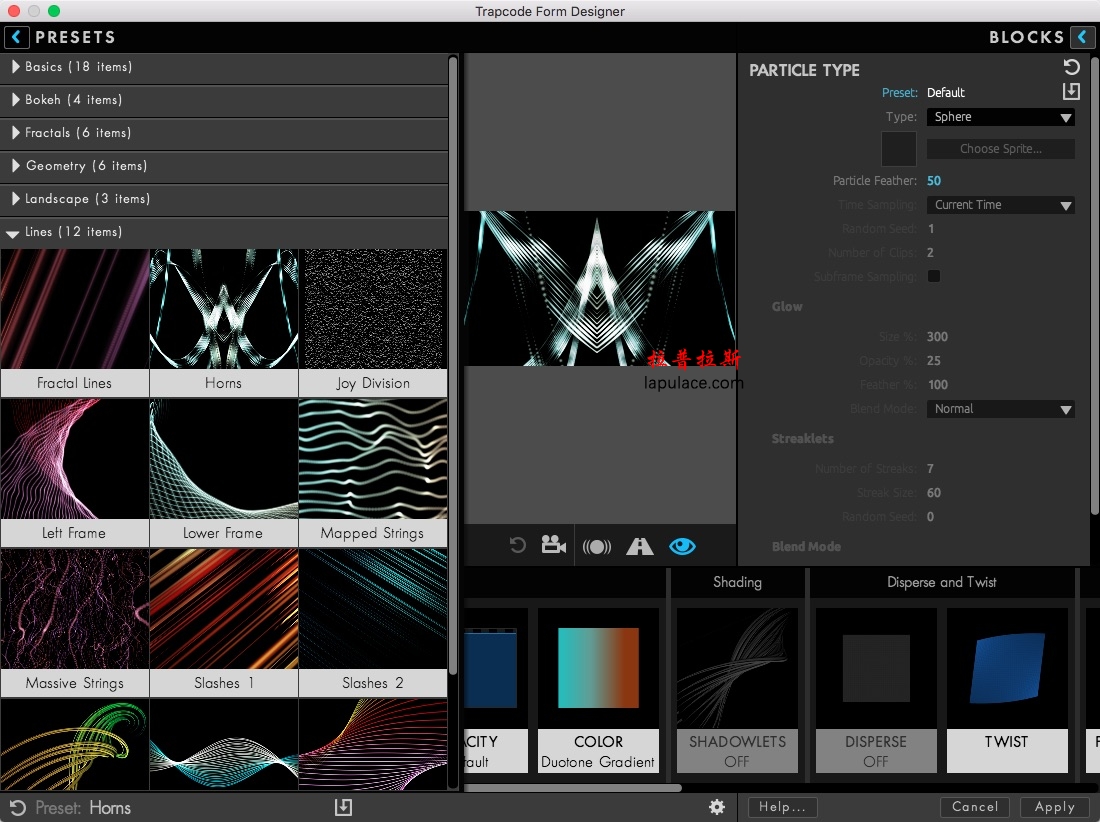1100x822 pixels.
Task: Select the green swirl preset thumbnail
Action: [x=74, y=745]
